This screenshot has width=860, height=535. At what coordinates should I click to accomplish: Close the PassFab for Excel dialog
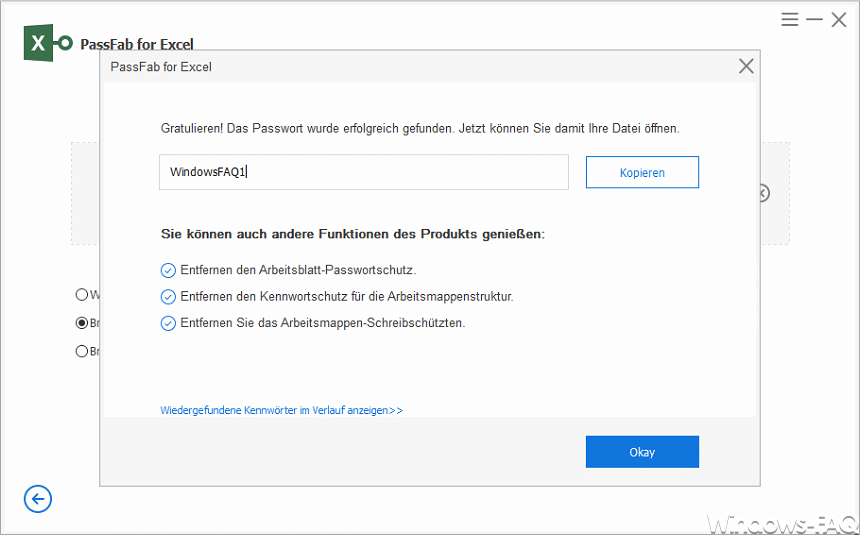[x=746, y=66]
